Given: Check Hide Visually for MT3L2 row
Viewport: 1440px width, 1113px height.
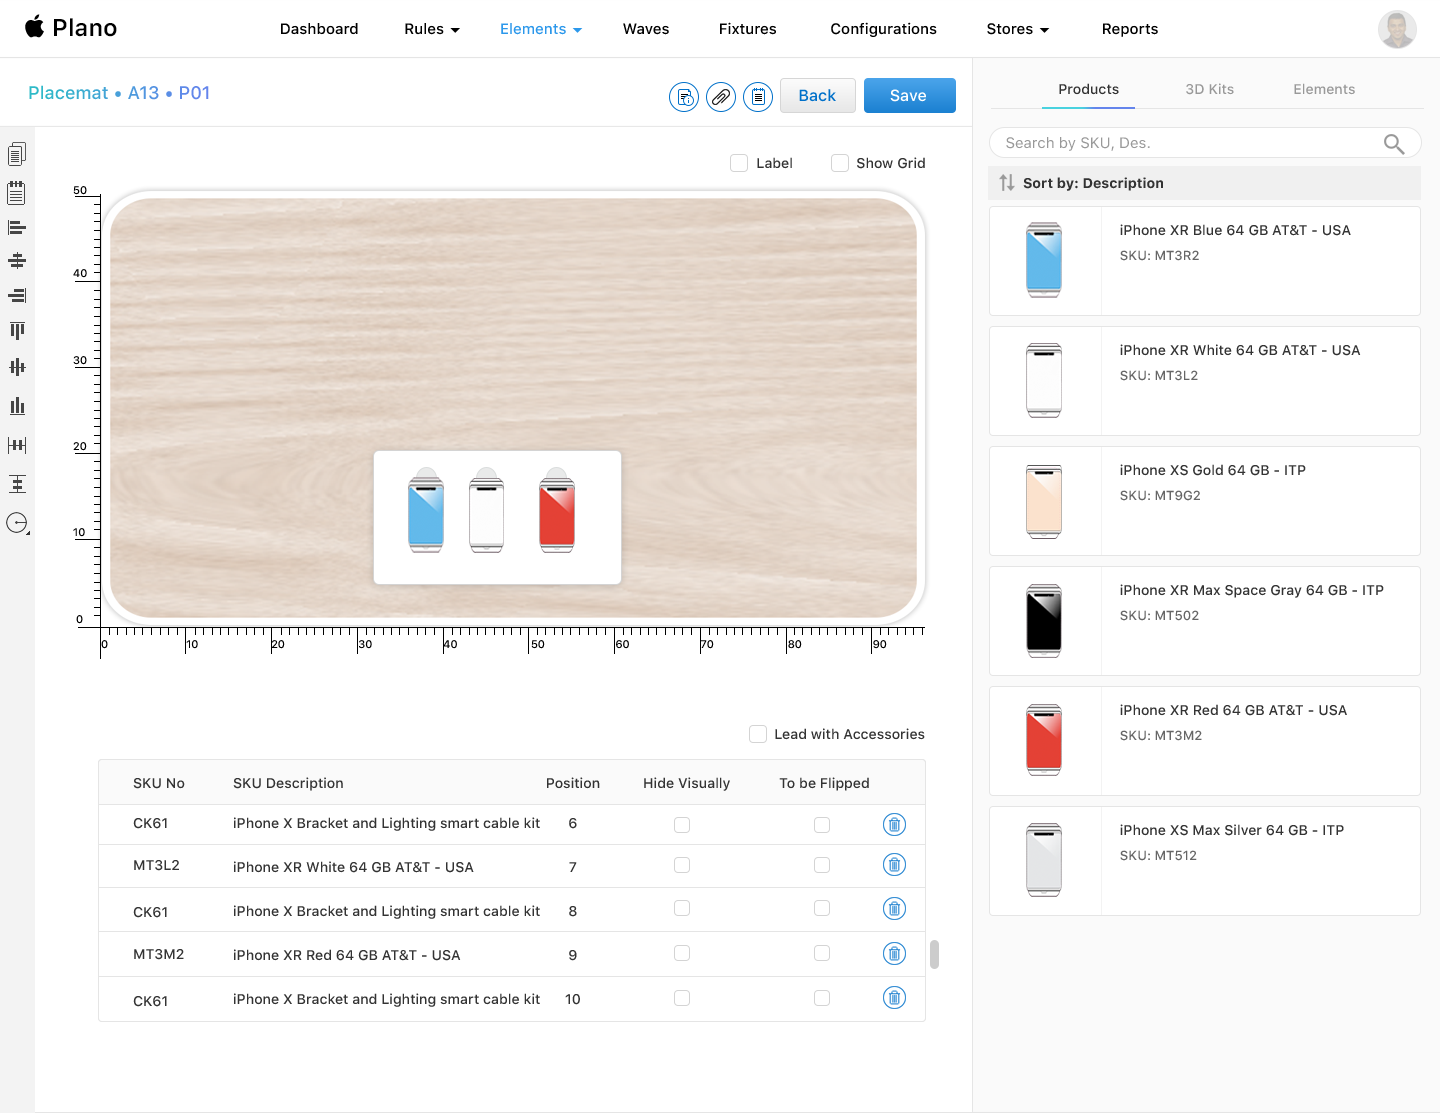Looking at the screenshot, I should (682, 865).
